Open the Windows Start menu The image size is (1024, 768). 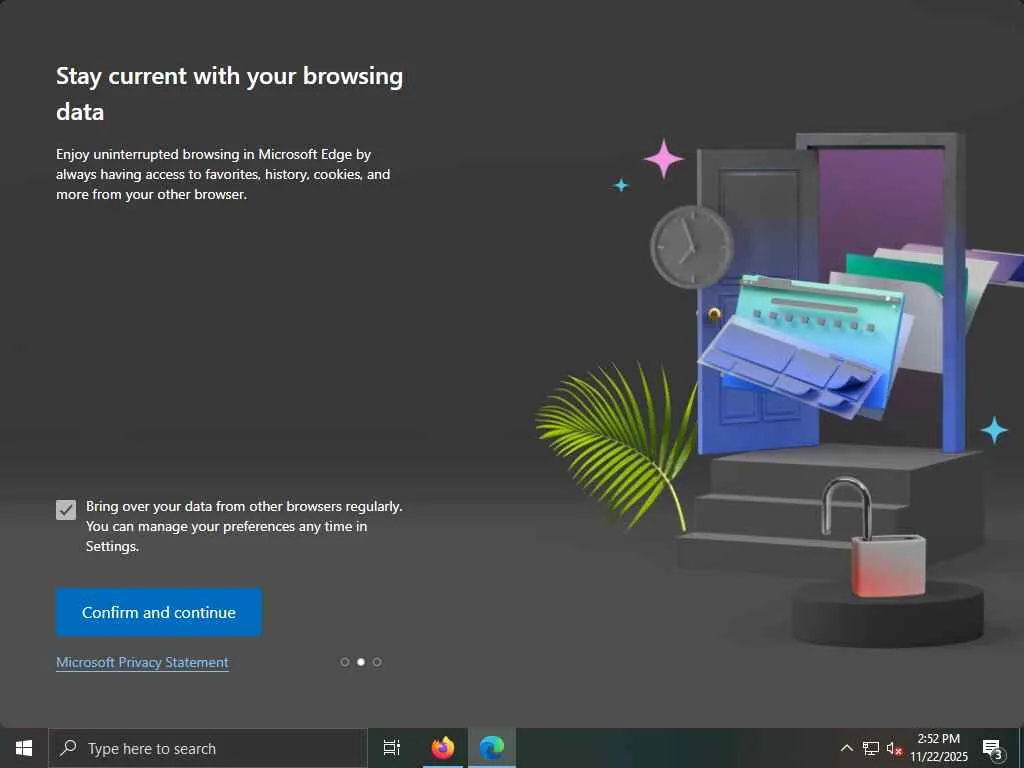[x=24, y=748]
